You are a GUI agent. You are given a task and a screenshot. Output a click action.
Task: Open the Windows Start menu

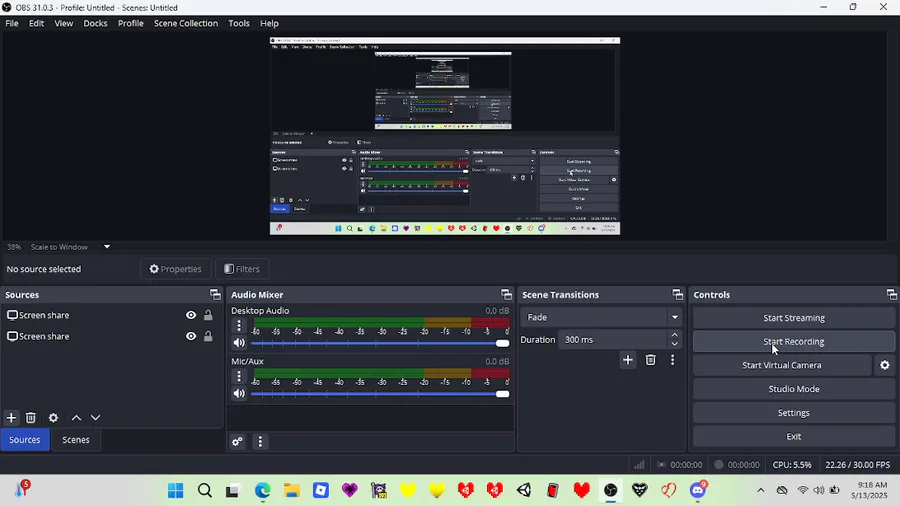coord(176,490)
